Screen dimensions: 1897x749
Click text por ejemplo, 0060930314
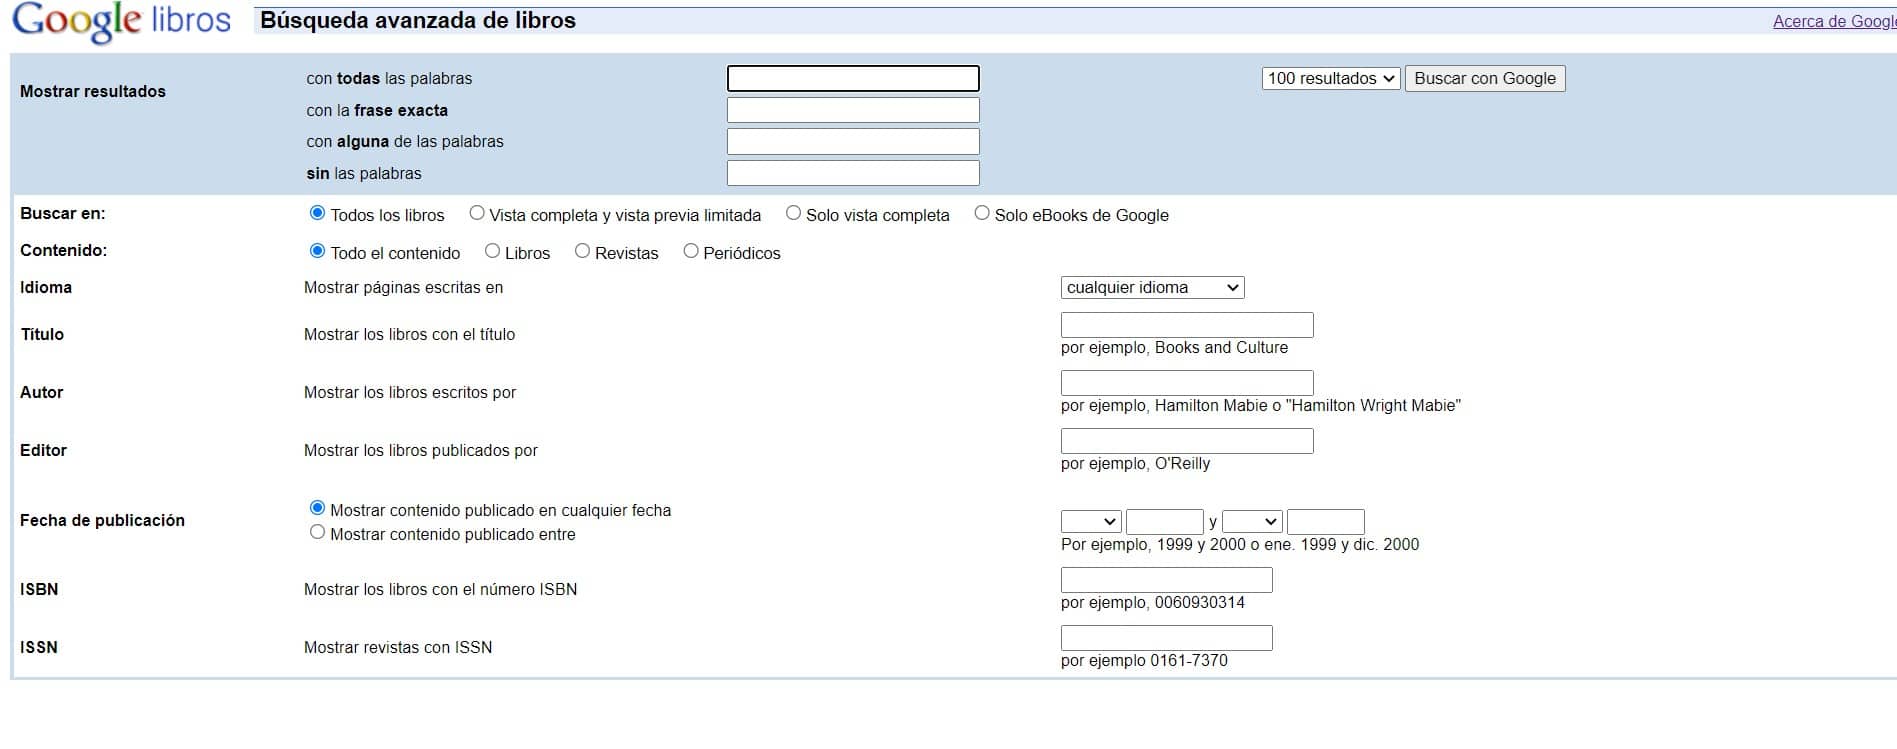(x=1153, y=602)
